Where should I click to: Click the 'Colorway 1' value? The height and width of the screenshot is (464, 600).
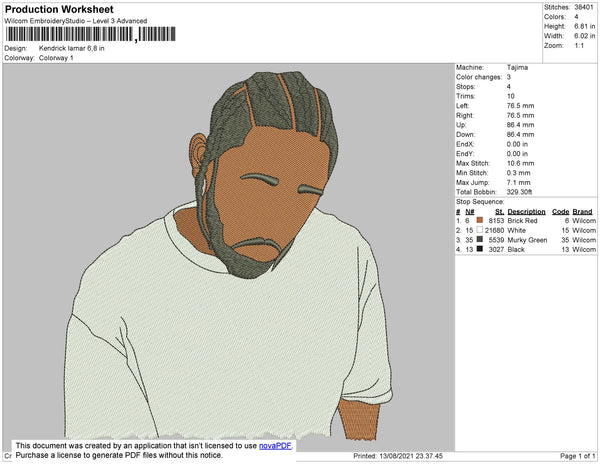tap(56, 58)
